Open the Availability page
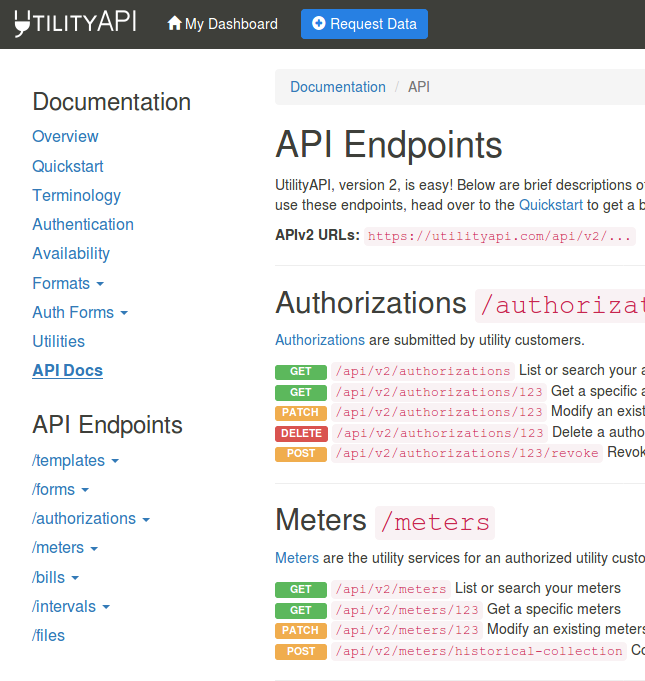 pos(71,254)
